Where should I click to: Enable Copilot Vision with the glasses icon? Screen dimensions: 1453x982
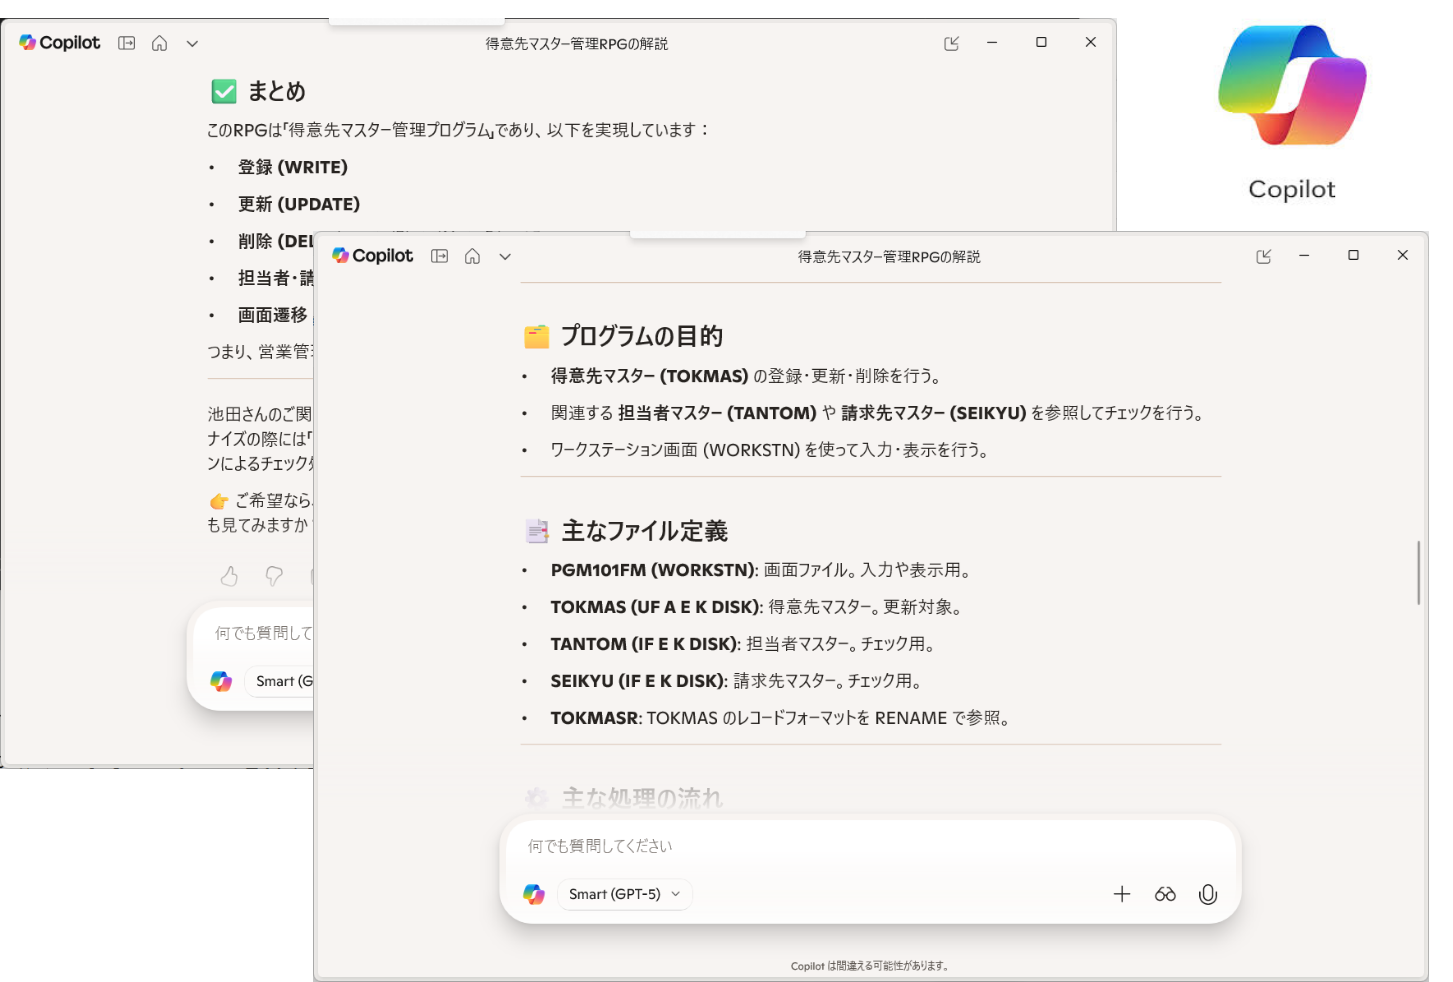point(1165,894)
